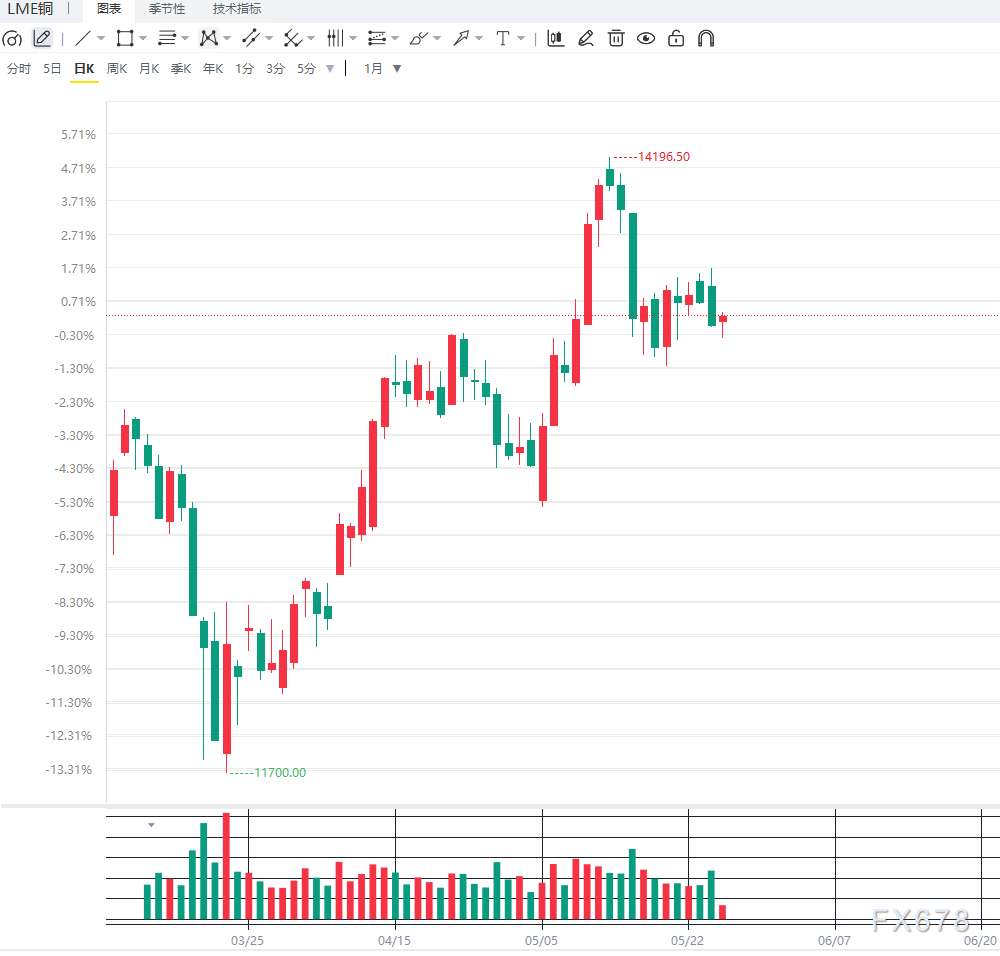Viewport: 1000px width, 956px height.
Task: Open the 技术指标 tab
Action: tap(237, 9)
